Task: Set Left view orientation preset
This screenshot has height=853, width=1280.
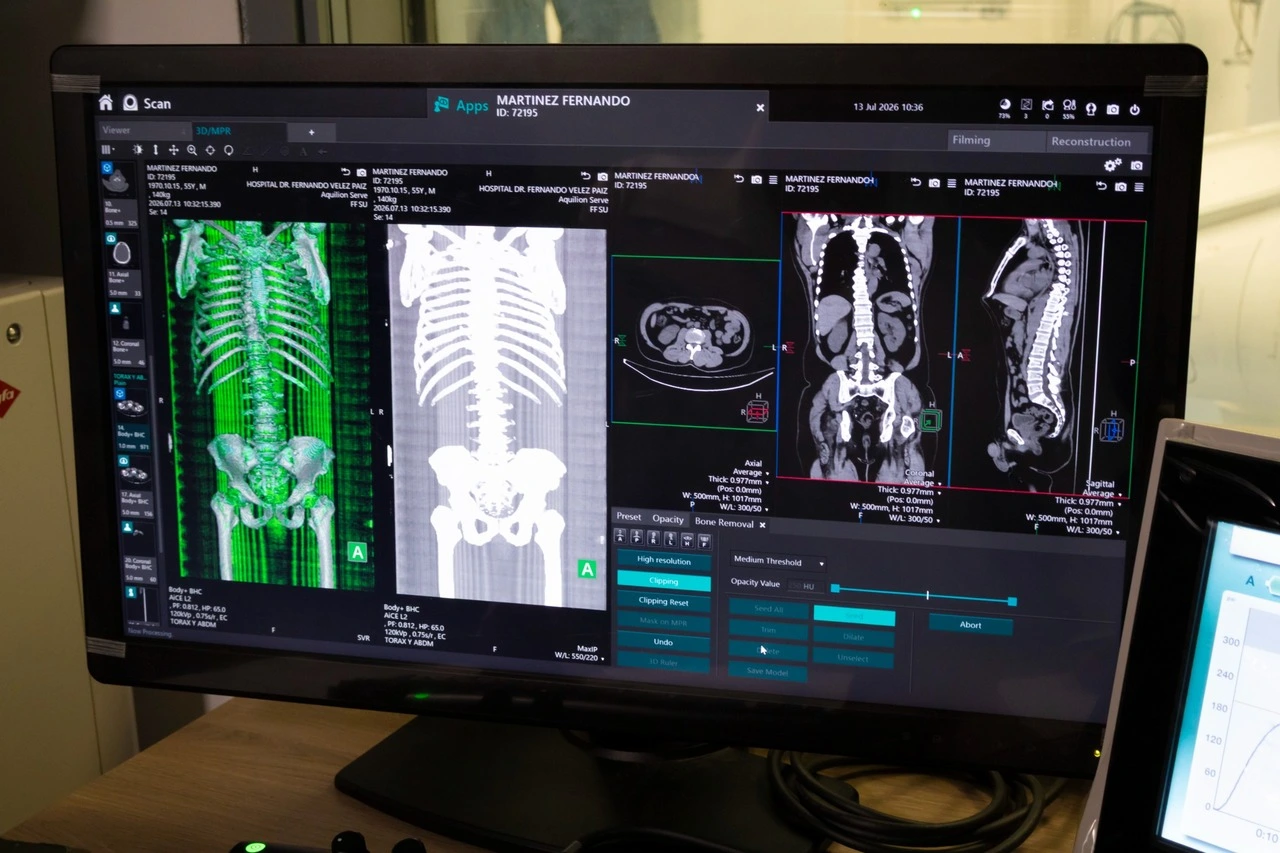Action: click(x=671, y=540)
